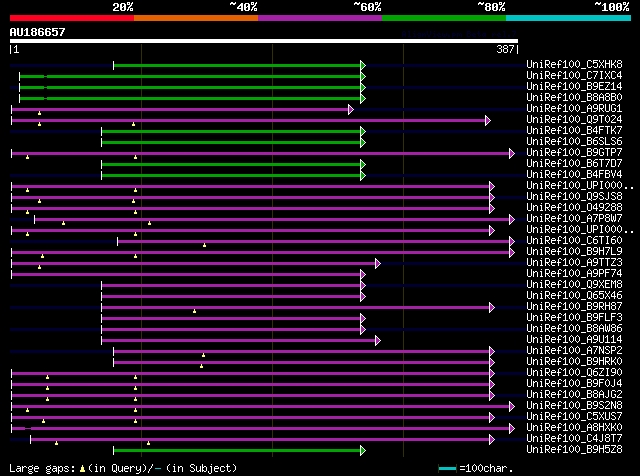Open hit UniRef100_B8A8B0
This screenshot has height=476, width=640.
tap(574, 97)
